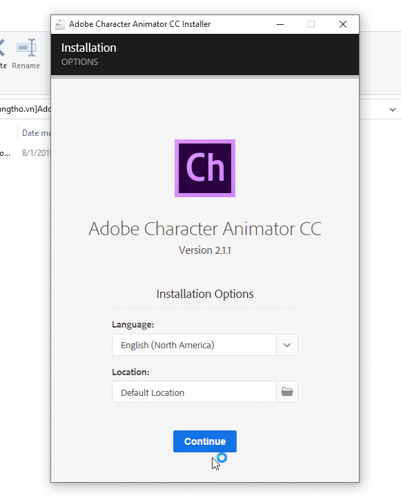
Task: Click the Installation Options heading
Action: coord(205,294)
